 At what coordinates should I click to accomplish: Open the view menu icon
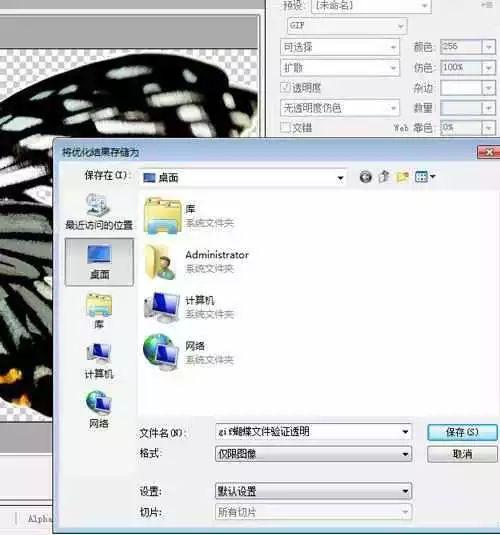[425, 177]
